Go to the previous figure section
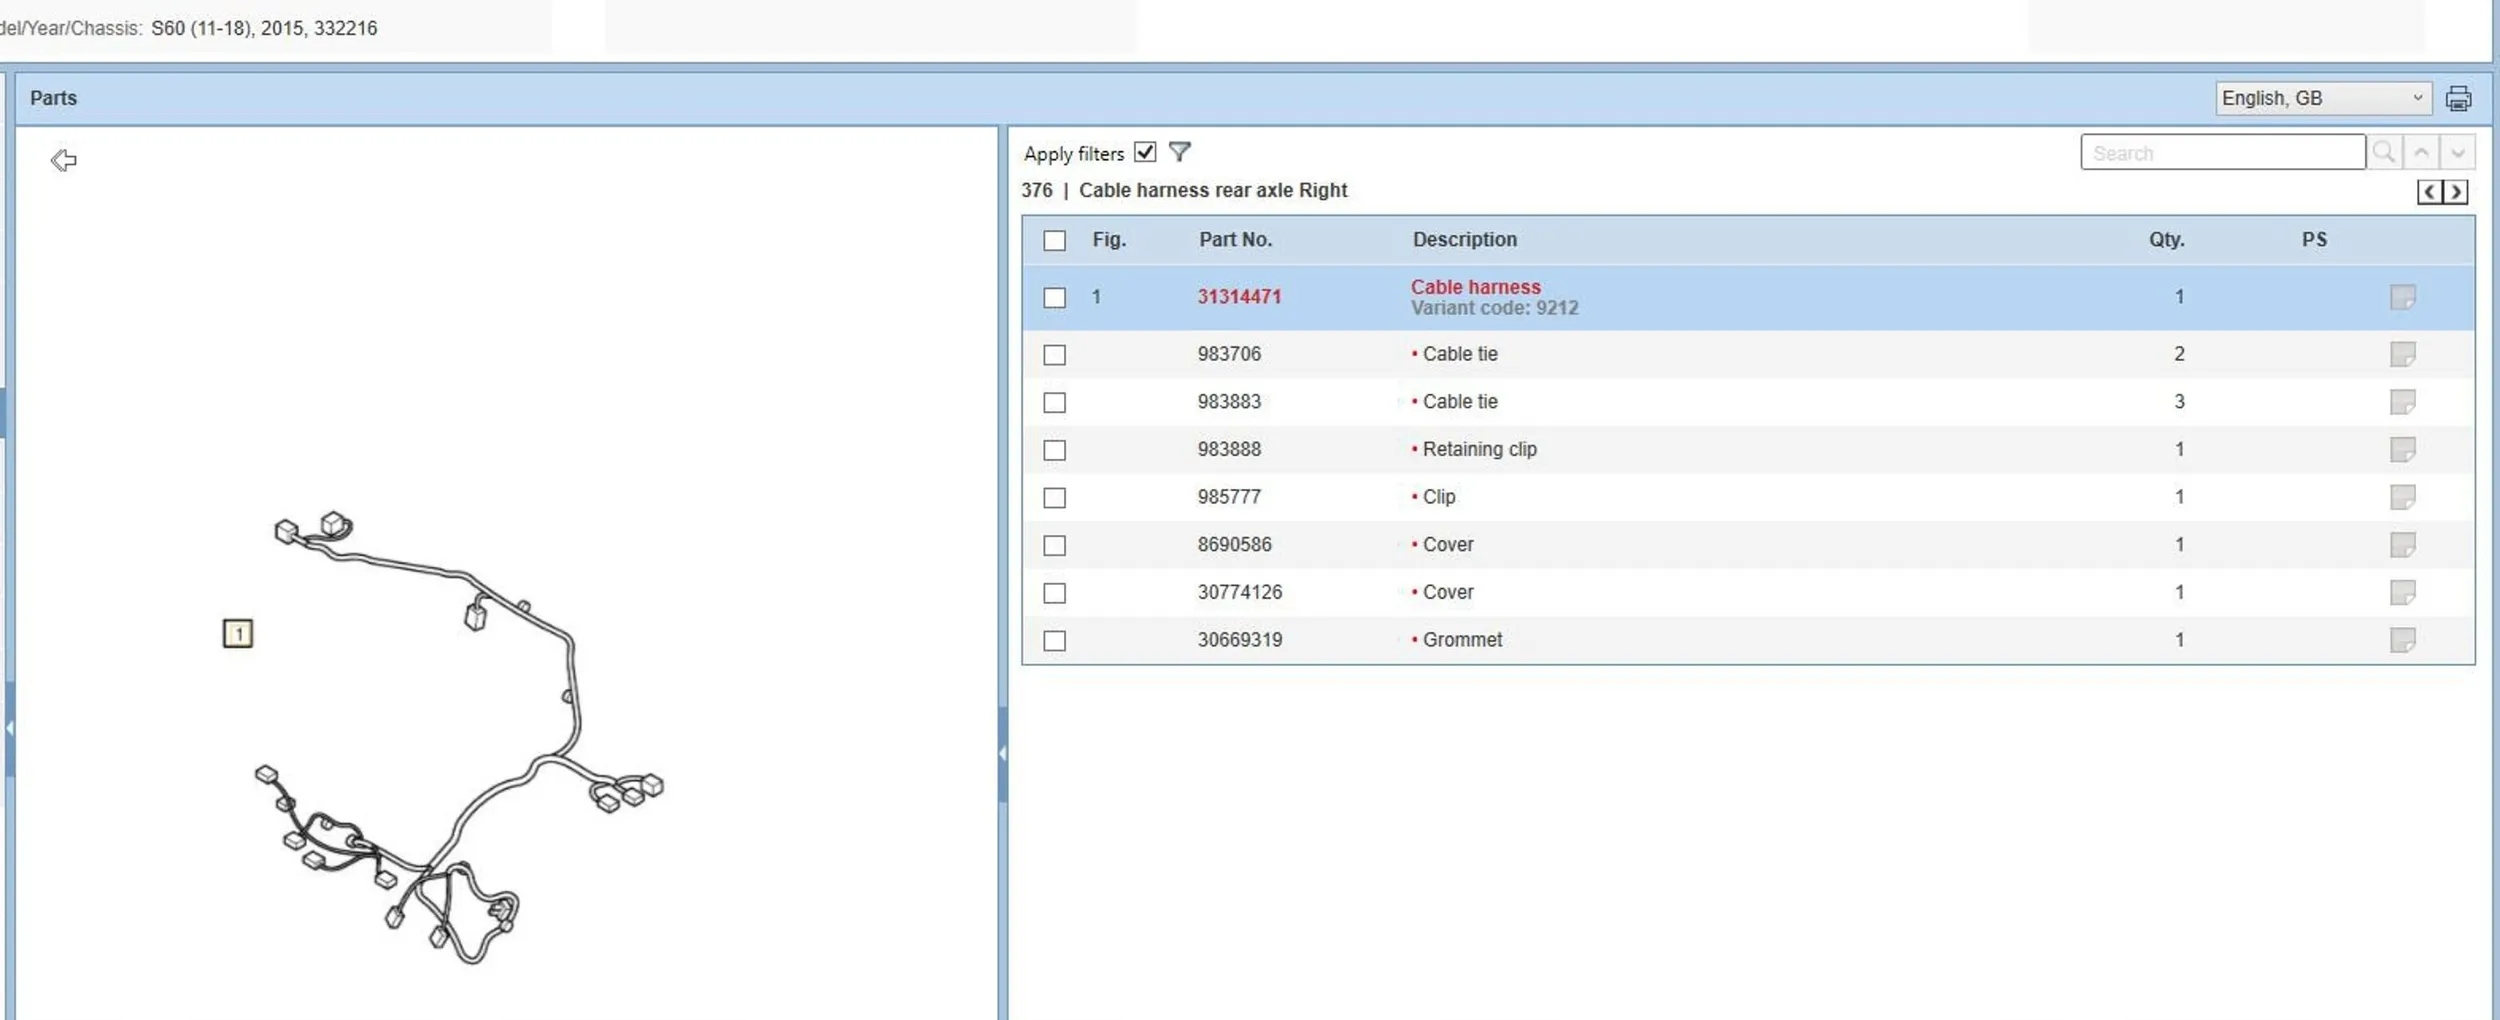This screenshot has width=2500, height=1020. tap(2430, 192)
